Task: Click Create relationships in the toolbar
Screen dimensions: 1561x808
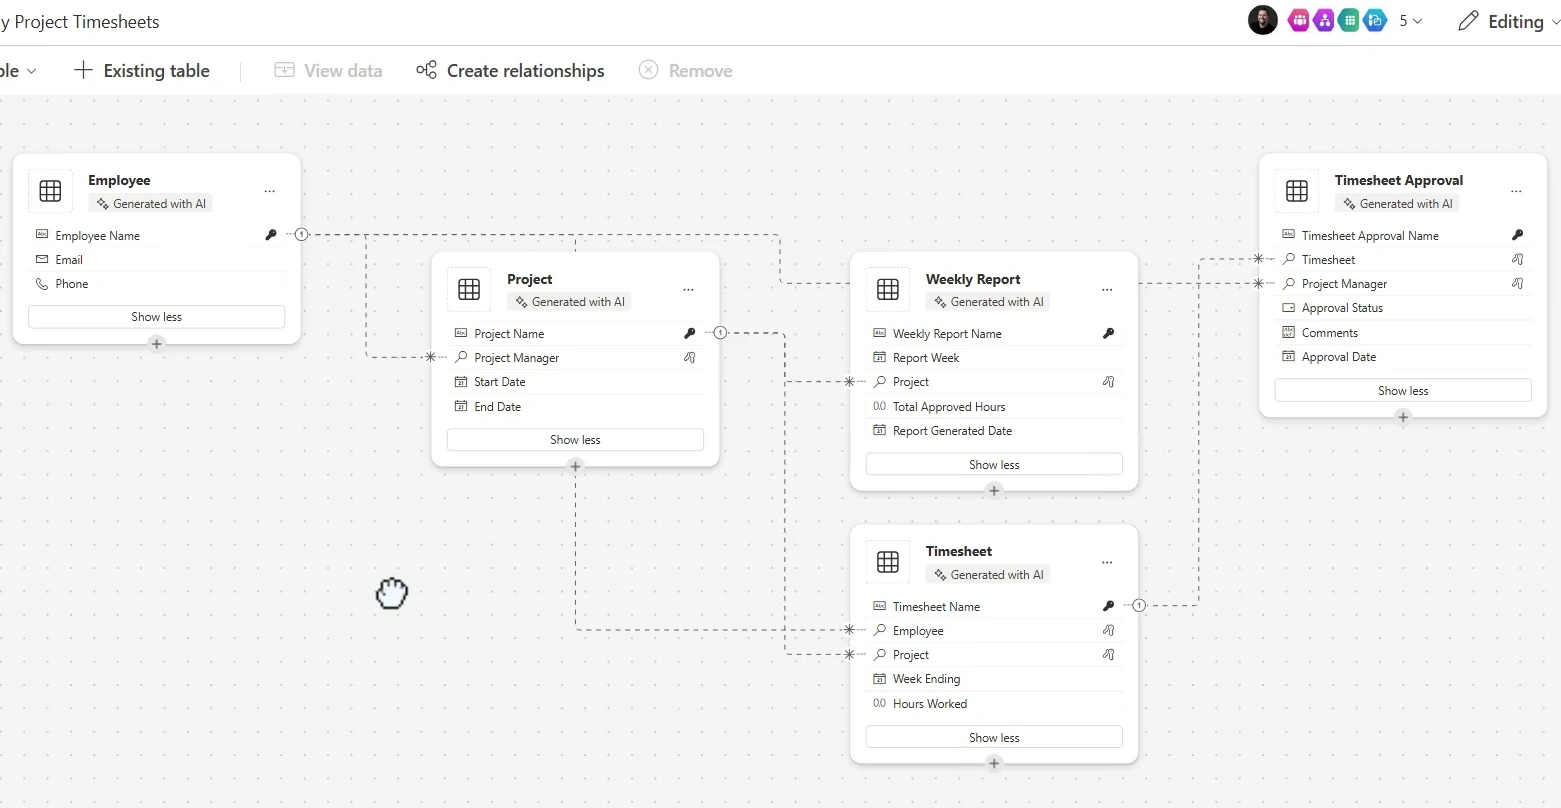Action: click(510, 71)
